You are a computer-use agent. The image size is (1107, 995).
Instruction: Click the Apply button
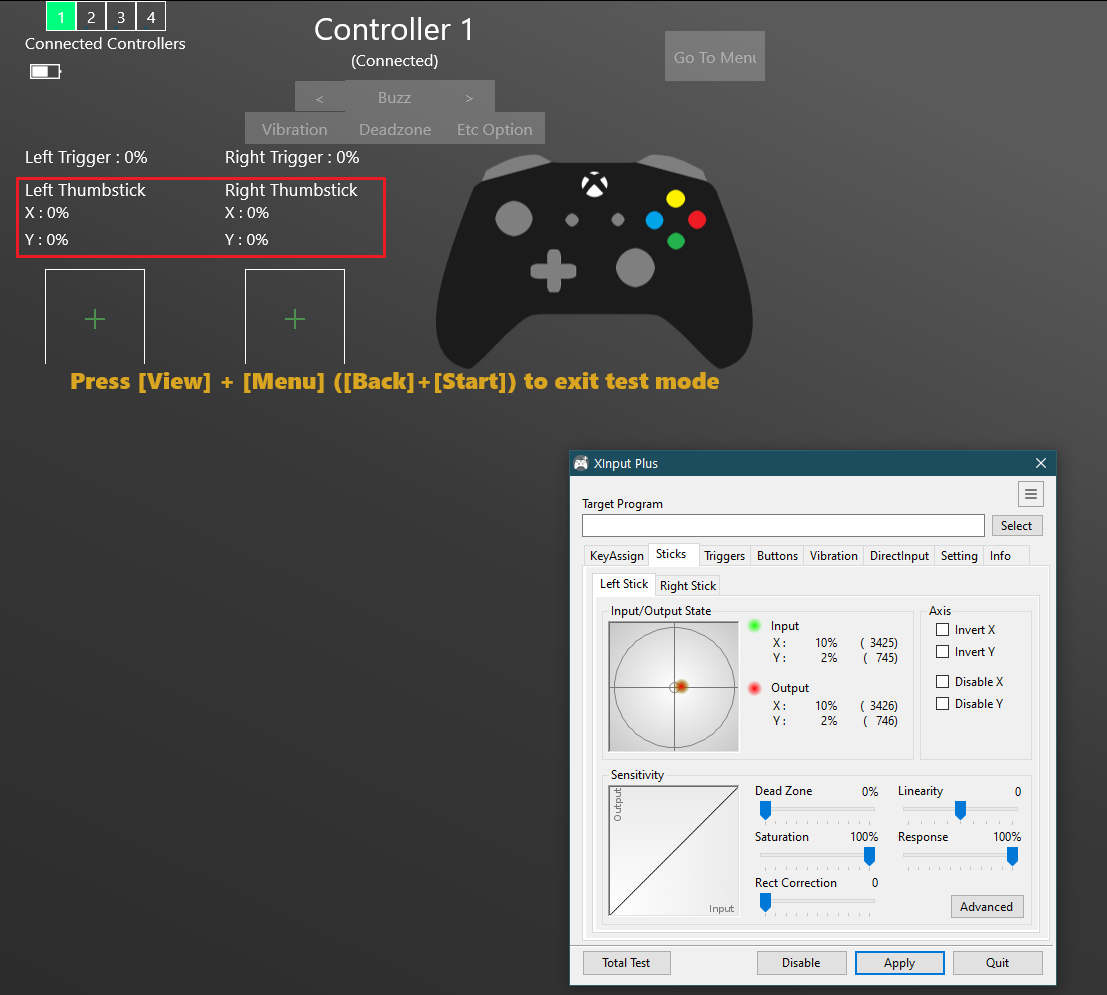click(x=899, y=963)
